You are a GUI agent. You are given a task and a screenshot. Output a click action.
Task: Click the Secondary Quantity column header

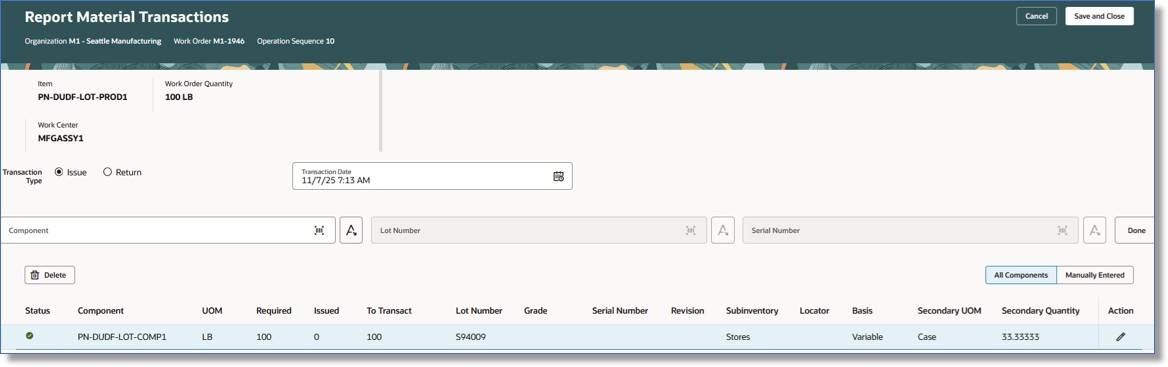(x=1041, y=311)
